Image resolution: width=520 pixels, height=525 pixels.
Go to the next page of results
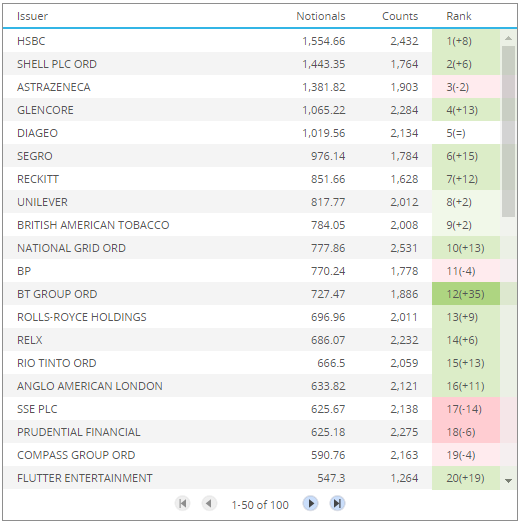[x=311, y=504]
